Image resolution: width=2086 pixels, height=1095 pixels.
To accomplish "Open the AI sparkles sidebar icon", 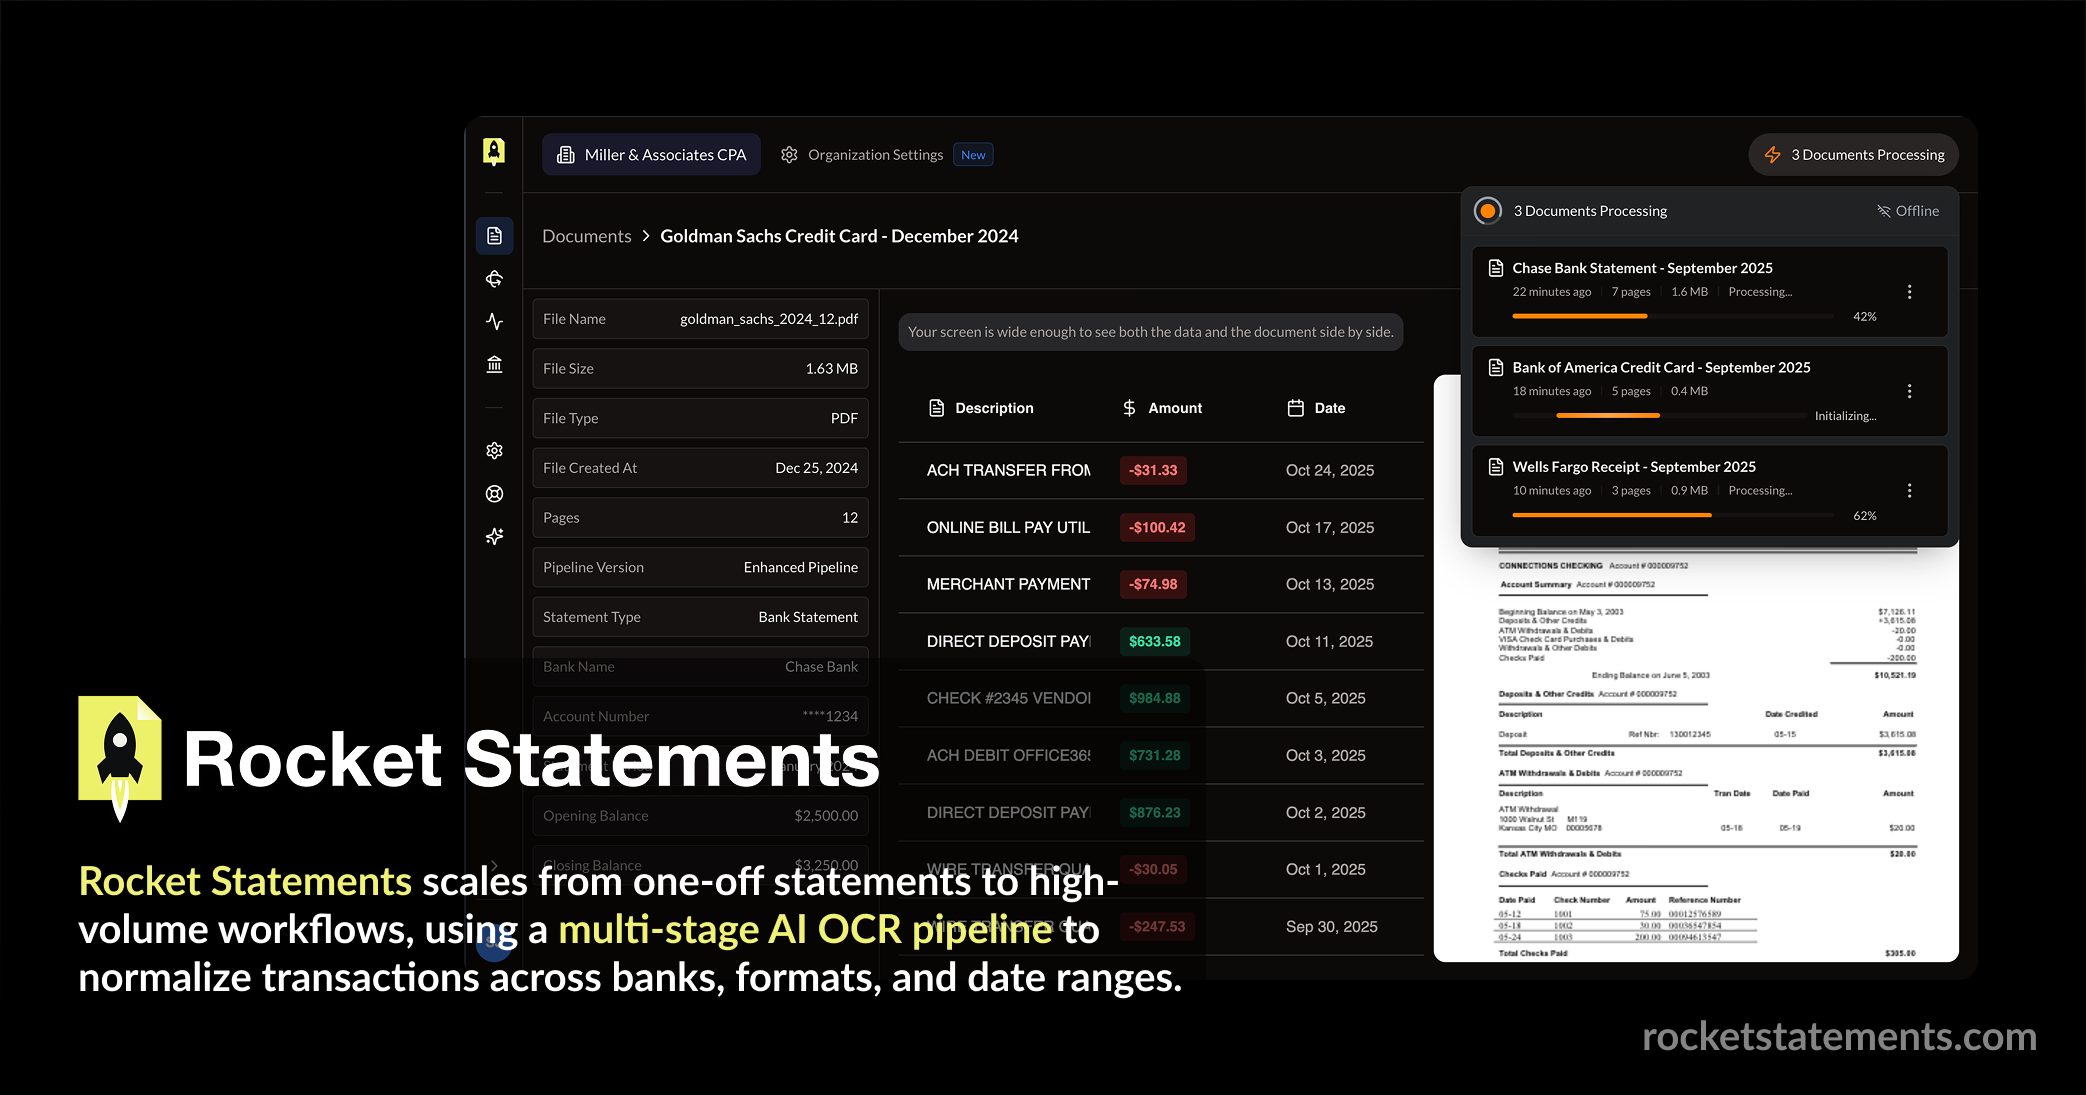I will point(494,537).
